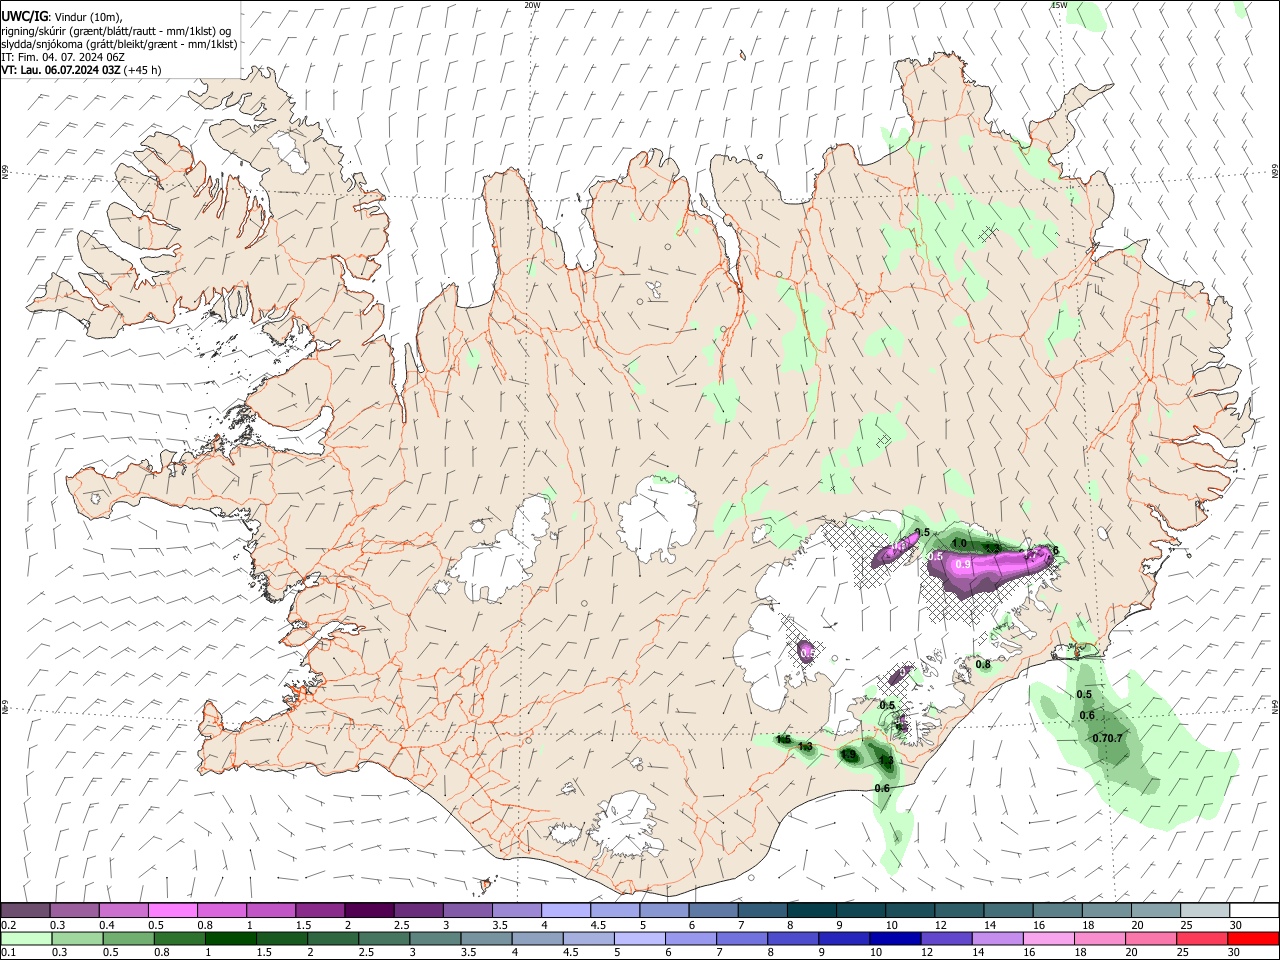Viewport: 1280px width, 960px height.
Task: Pick the darkest green bottom-row swatch labelled 1
Action: [230, 938]
